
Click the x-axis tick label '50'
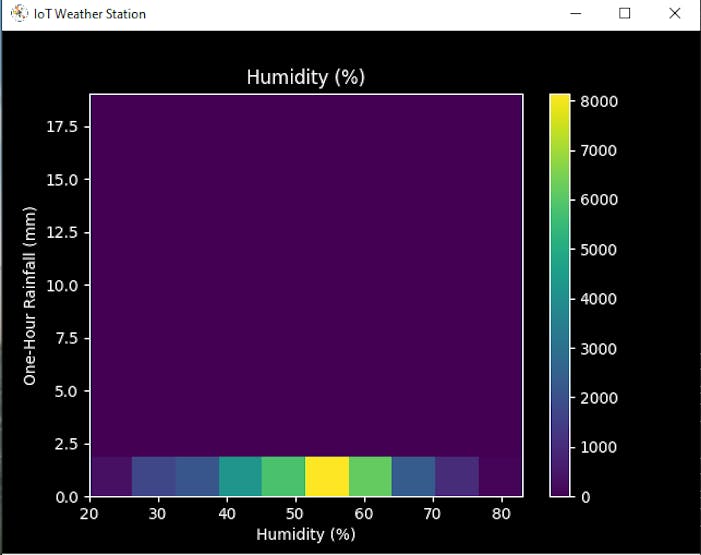pyautogui.click(x=295, y=514)
